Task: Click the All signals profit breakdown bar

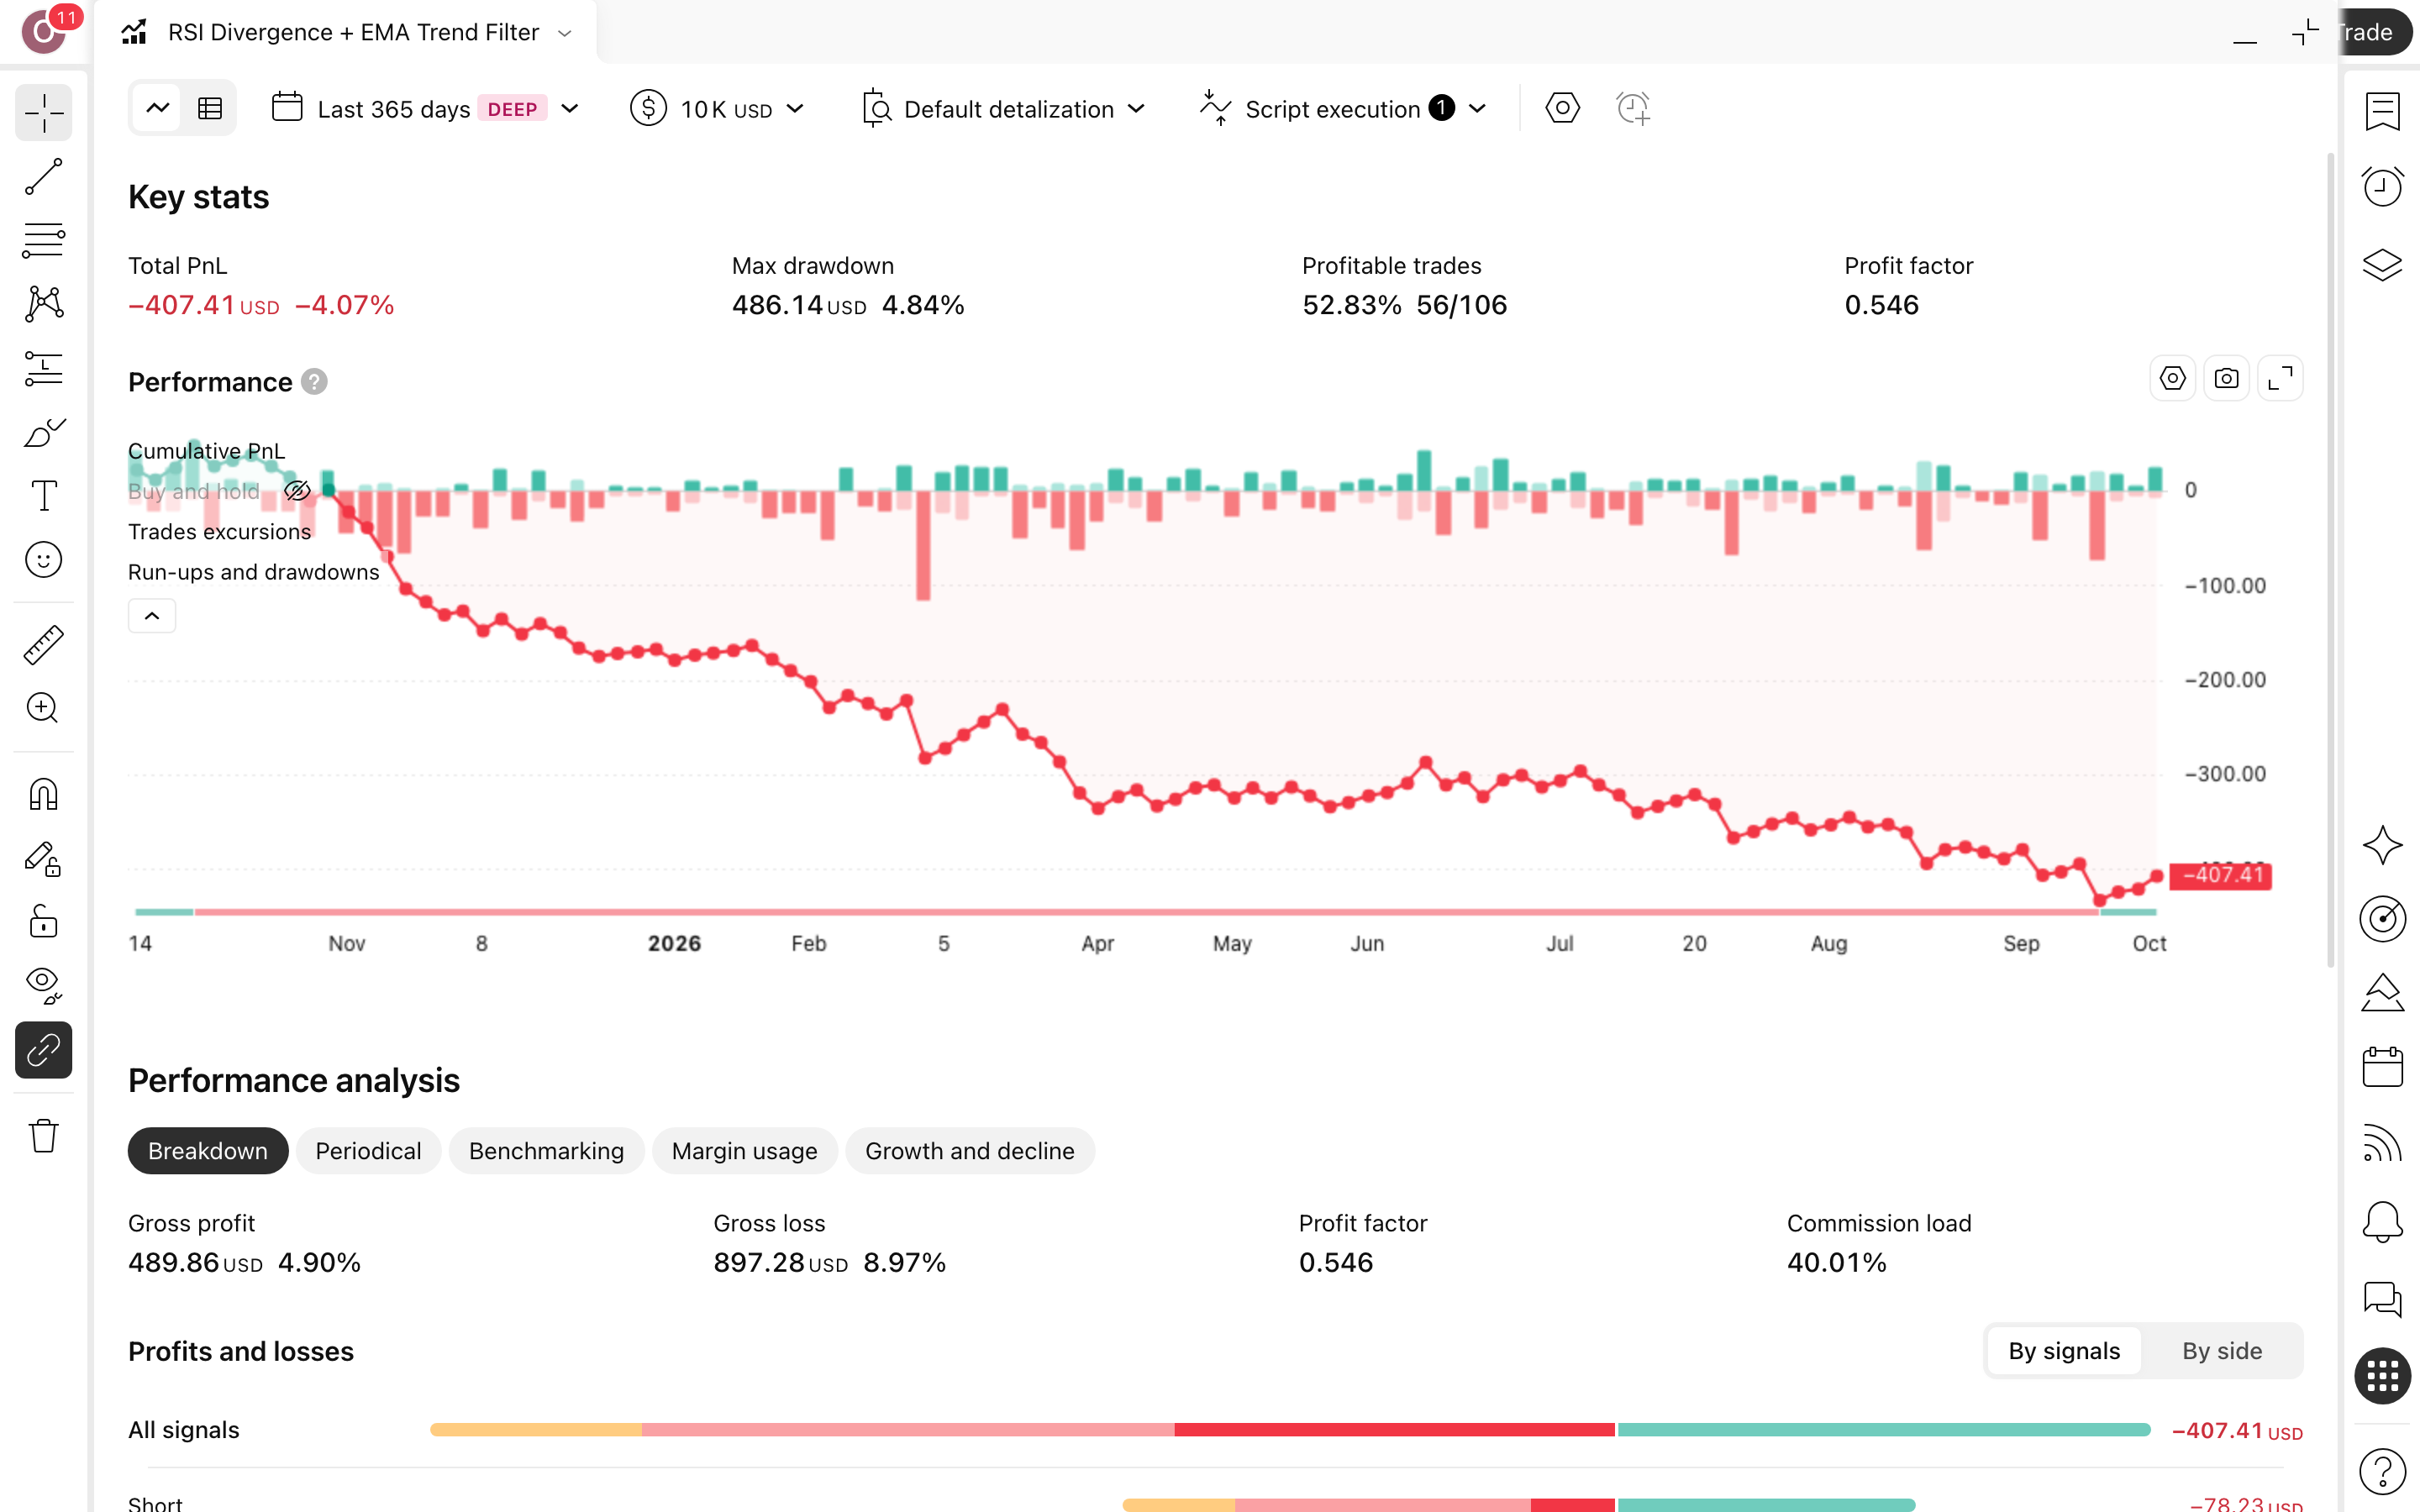Action: tap(1290, 1430)
